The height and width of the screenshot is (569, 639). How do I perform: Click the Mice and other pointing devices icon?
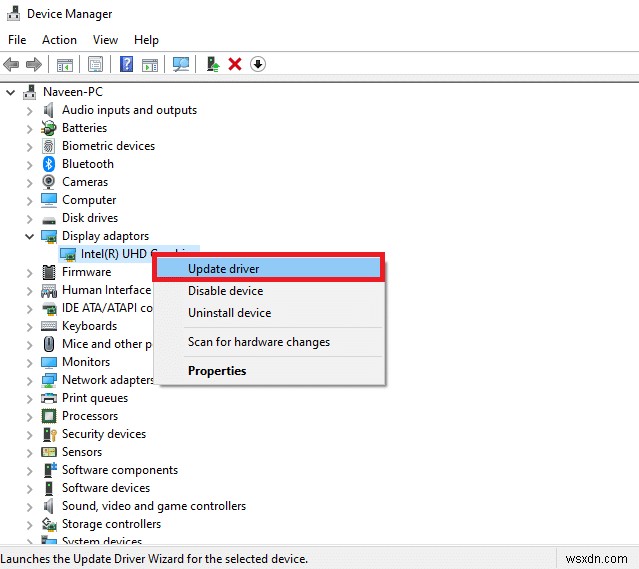coord(49,344)
